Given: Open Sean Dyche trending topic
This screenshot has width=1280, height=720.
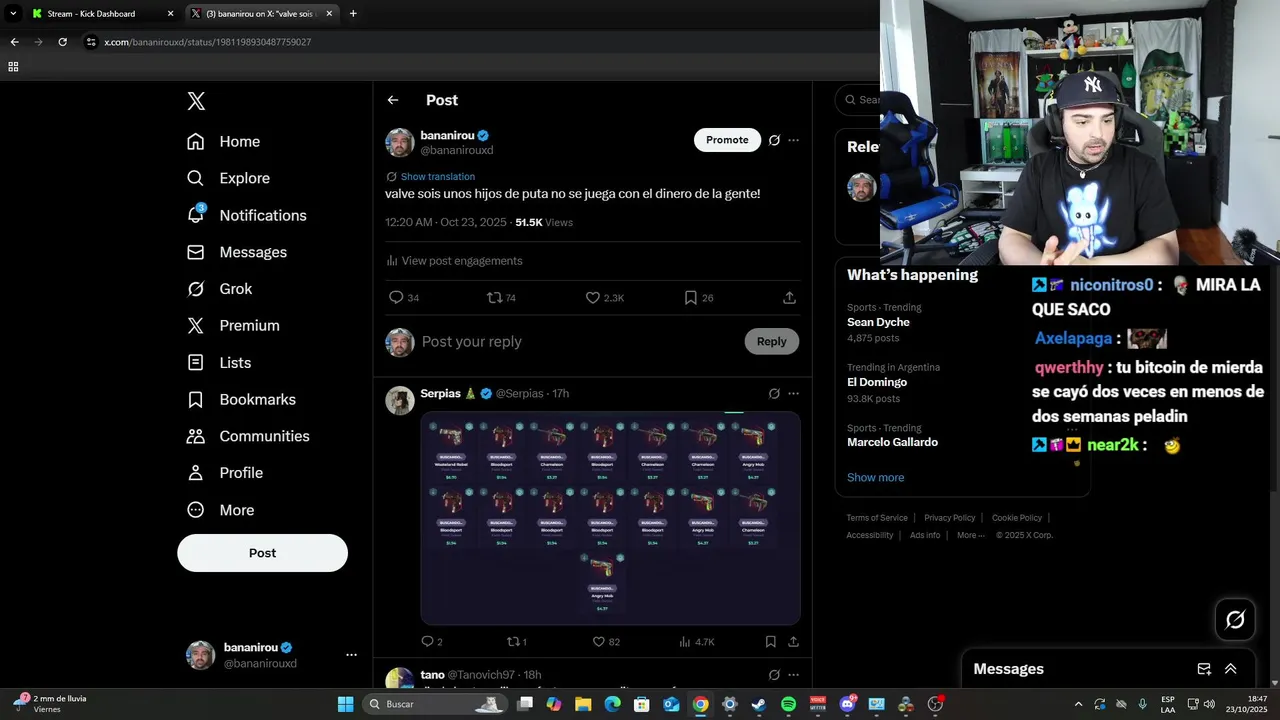Looking at the screenshot, I should coord(880,323).
